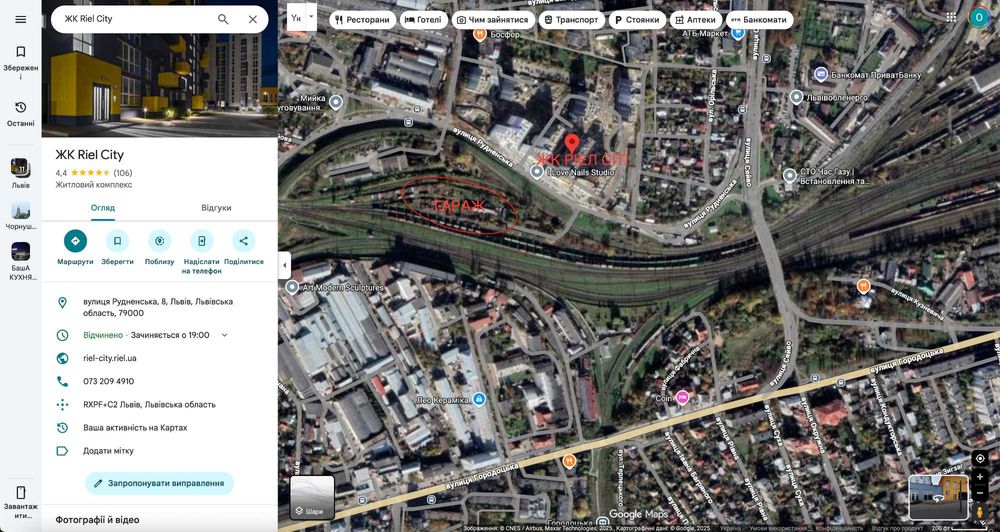
Task: Click the download app phone icon
Action: 20,492
